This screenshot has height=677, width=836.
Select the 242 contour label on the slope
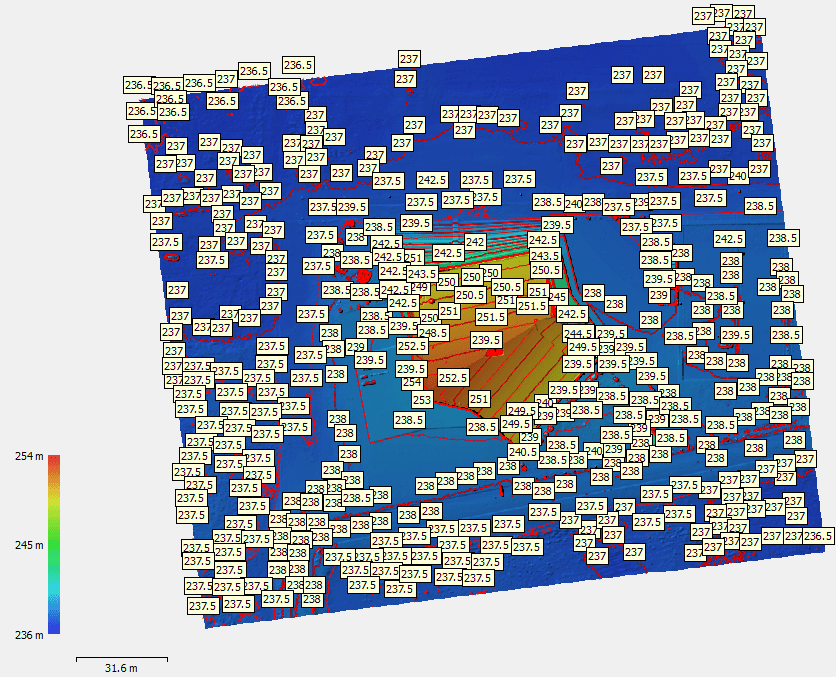475,242
